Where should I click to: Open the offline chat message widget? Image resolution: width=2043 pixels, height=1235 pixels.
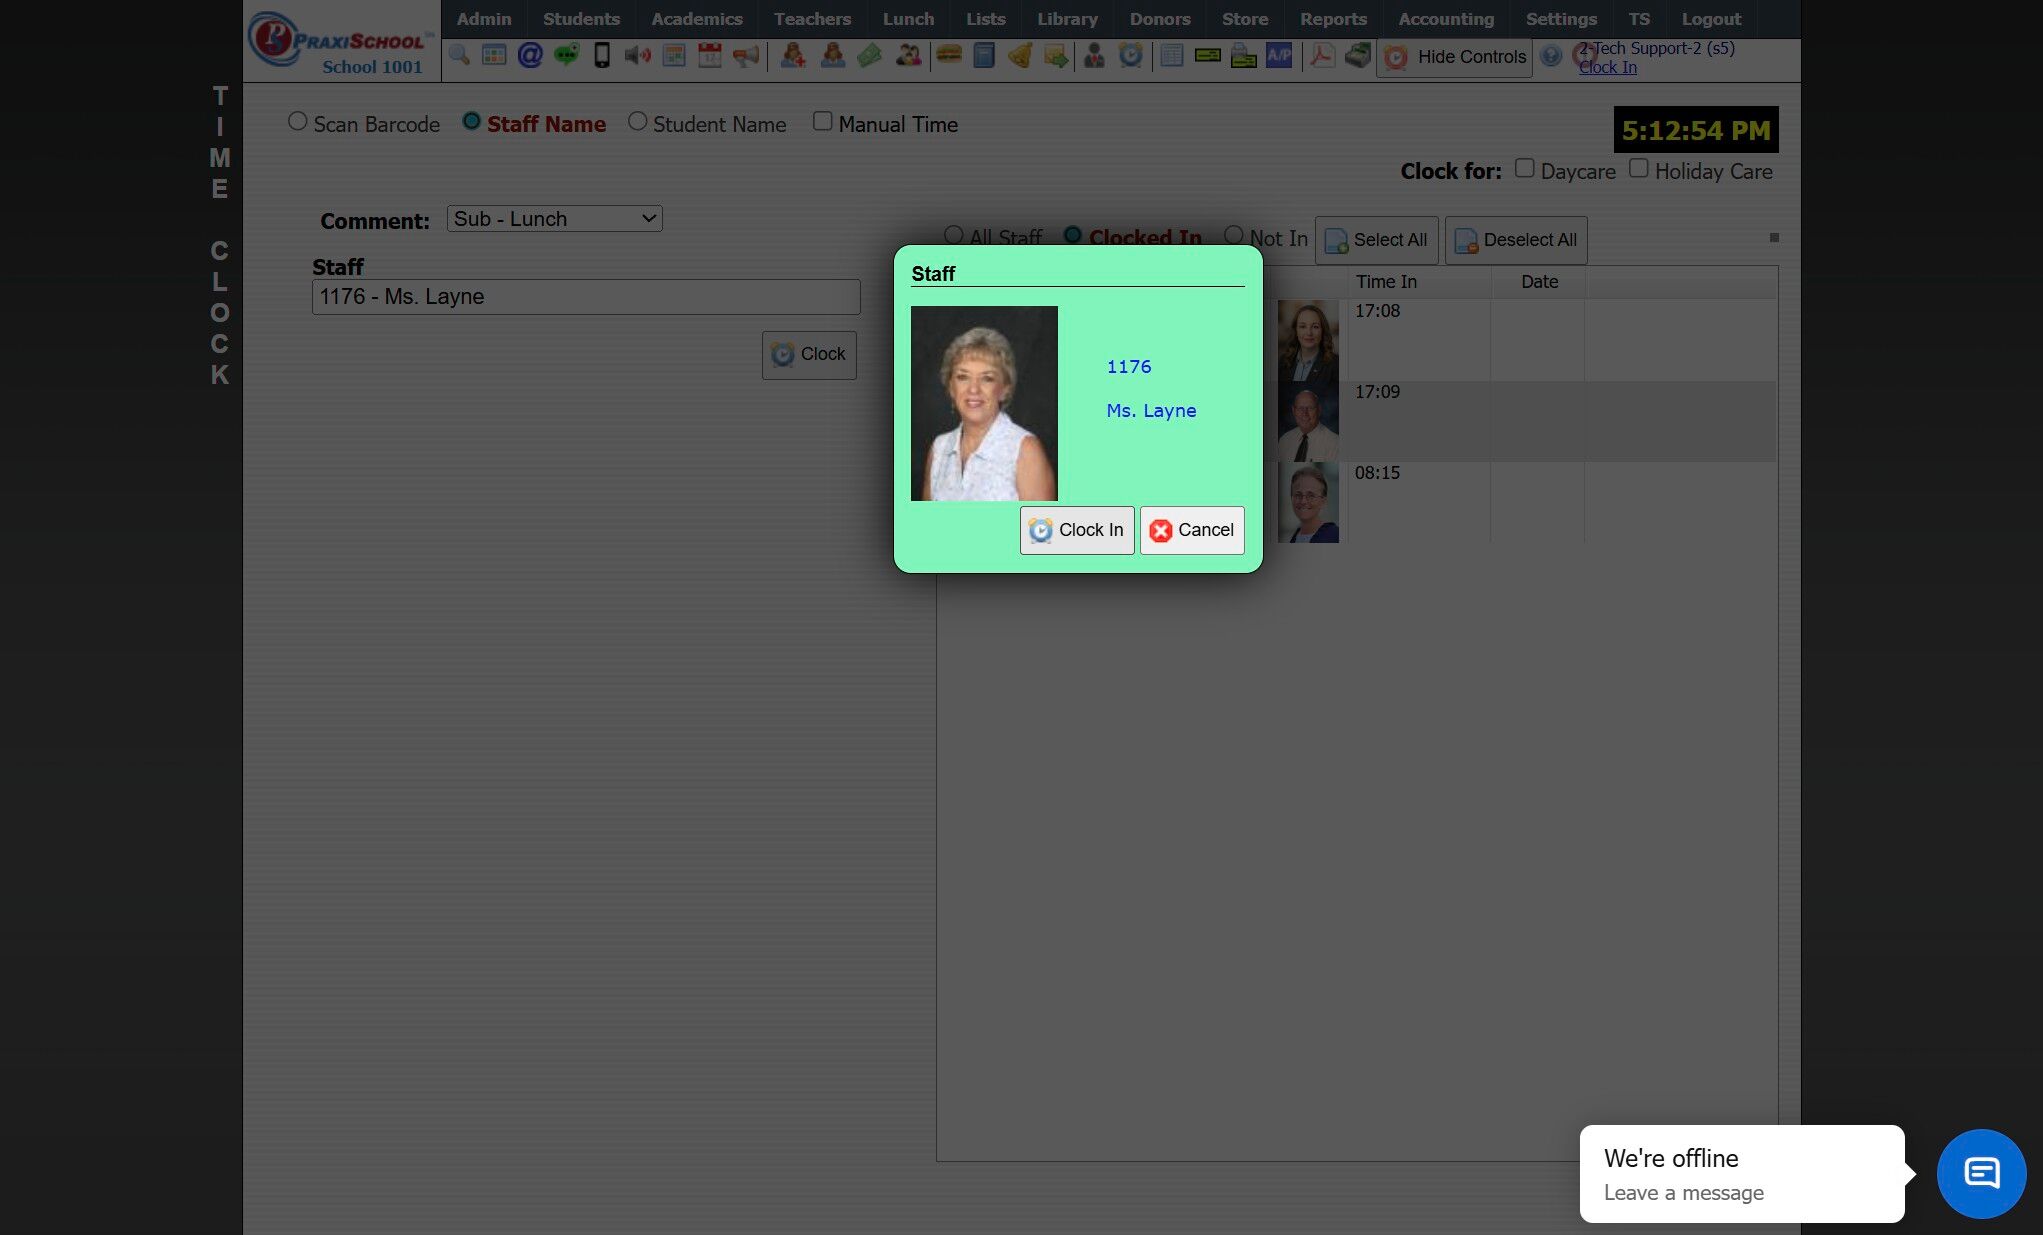coord(1980,1173)
